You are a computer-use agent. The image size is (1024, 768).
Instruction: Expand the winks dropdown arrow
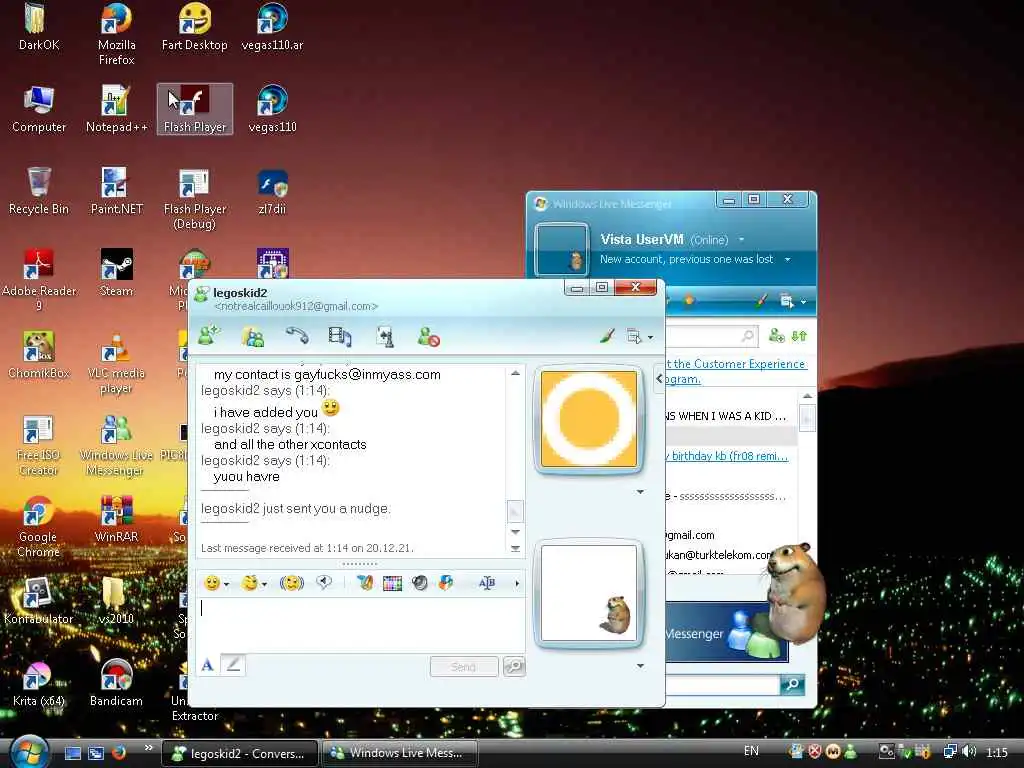264,584
